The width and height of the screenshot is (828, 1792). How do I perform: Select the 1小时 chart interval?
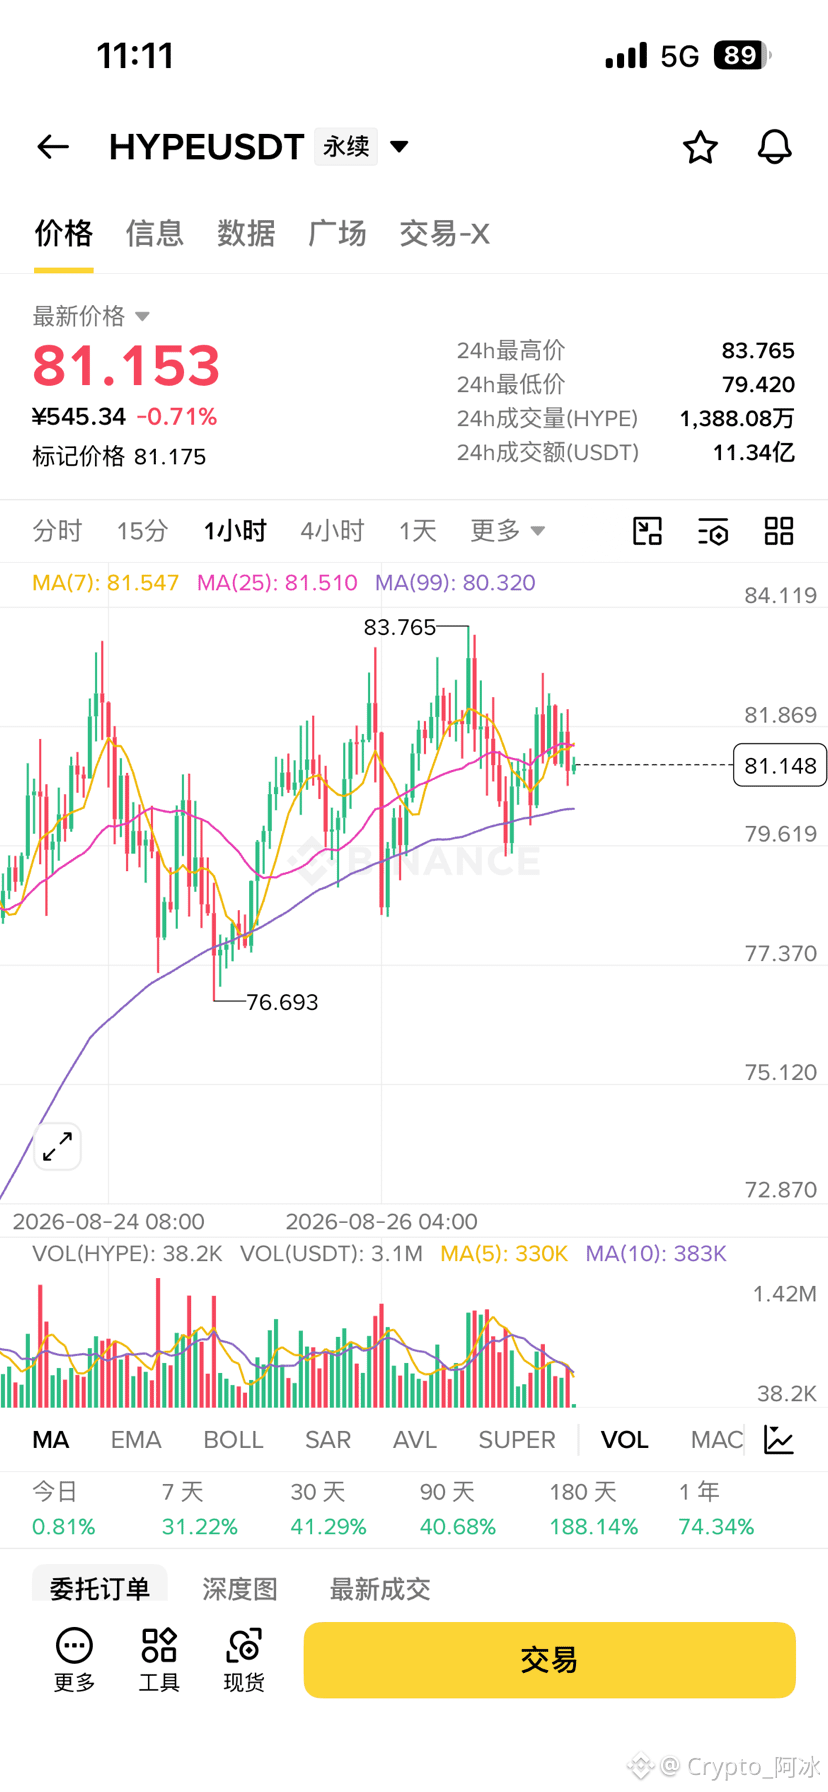(235, 530)
